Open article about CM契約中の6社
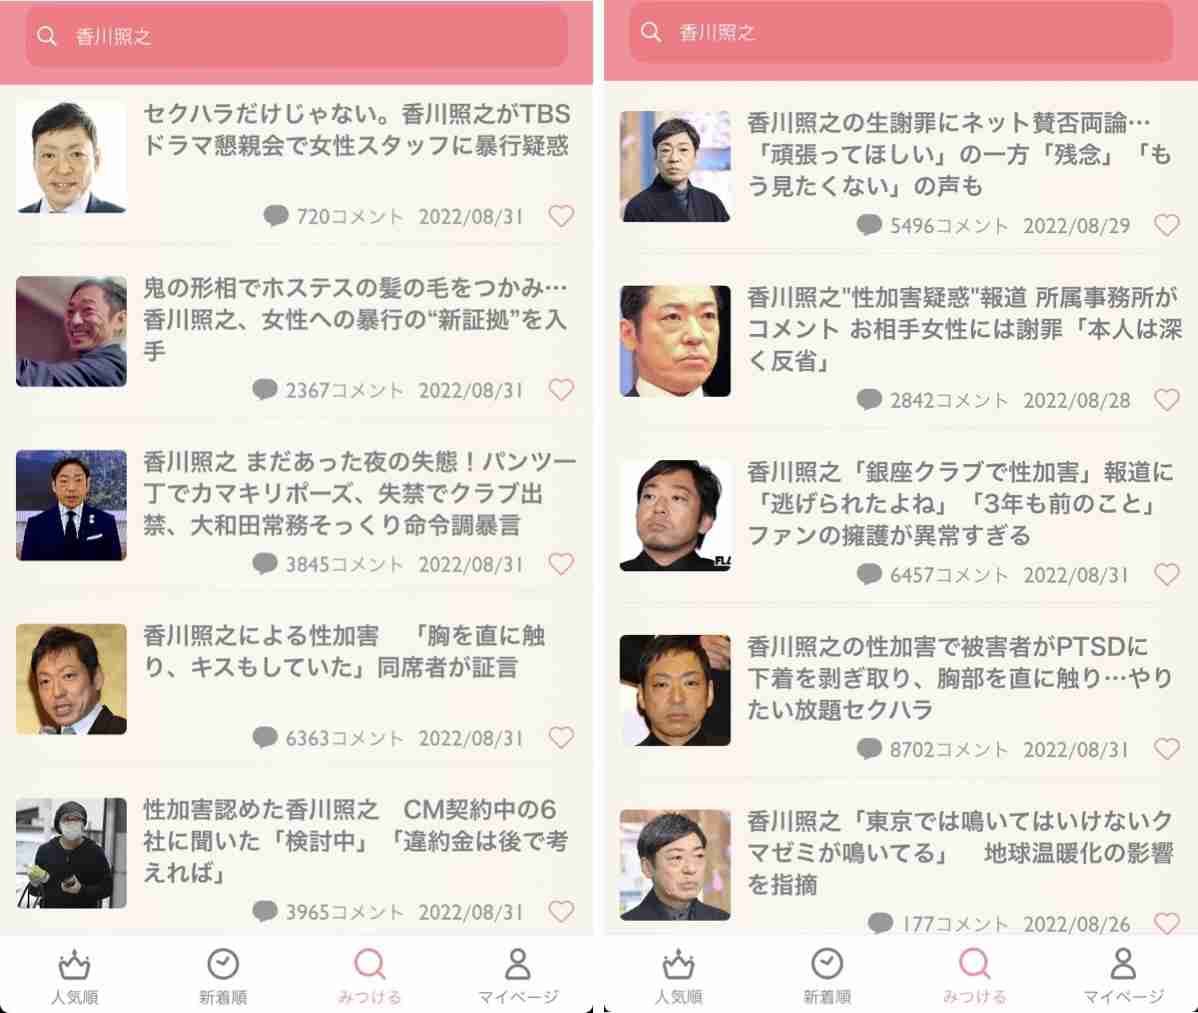 click(356, 840)
